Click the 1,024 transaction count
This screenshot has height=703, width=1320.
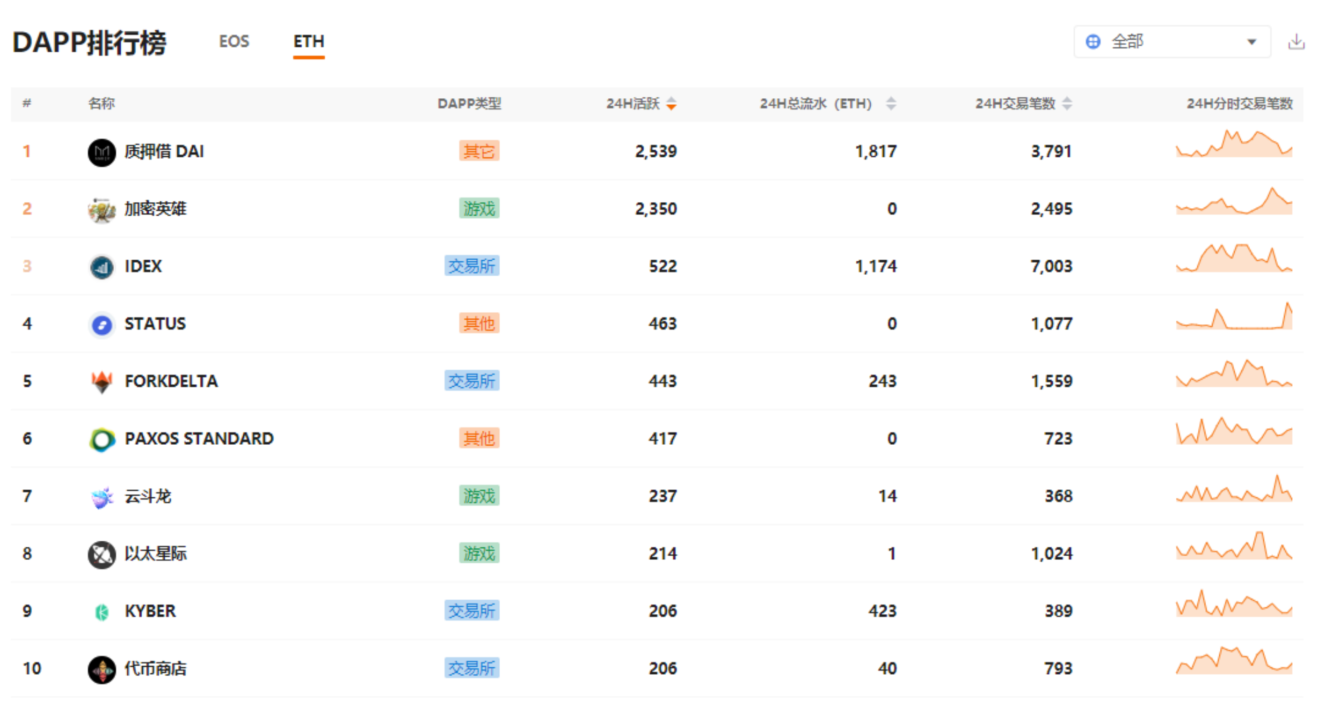point(1052,554)
